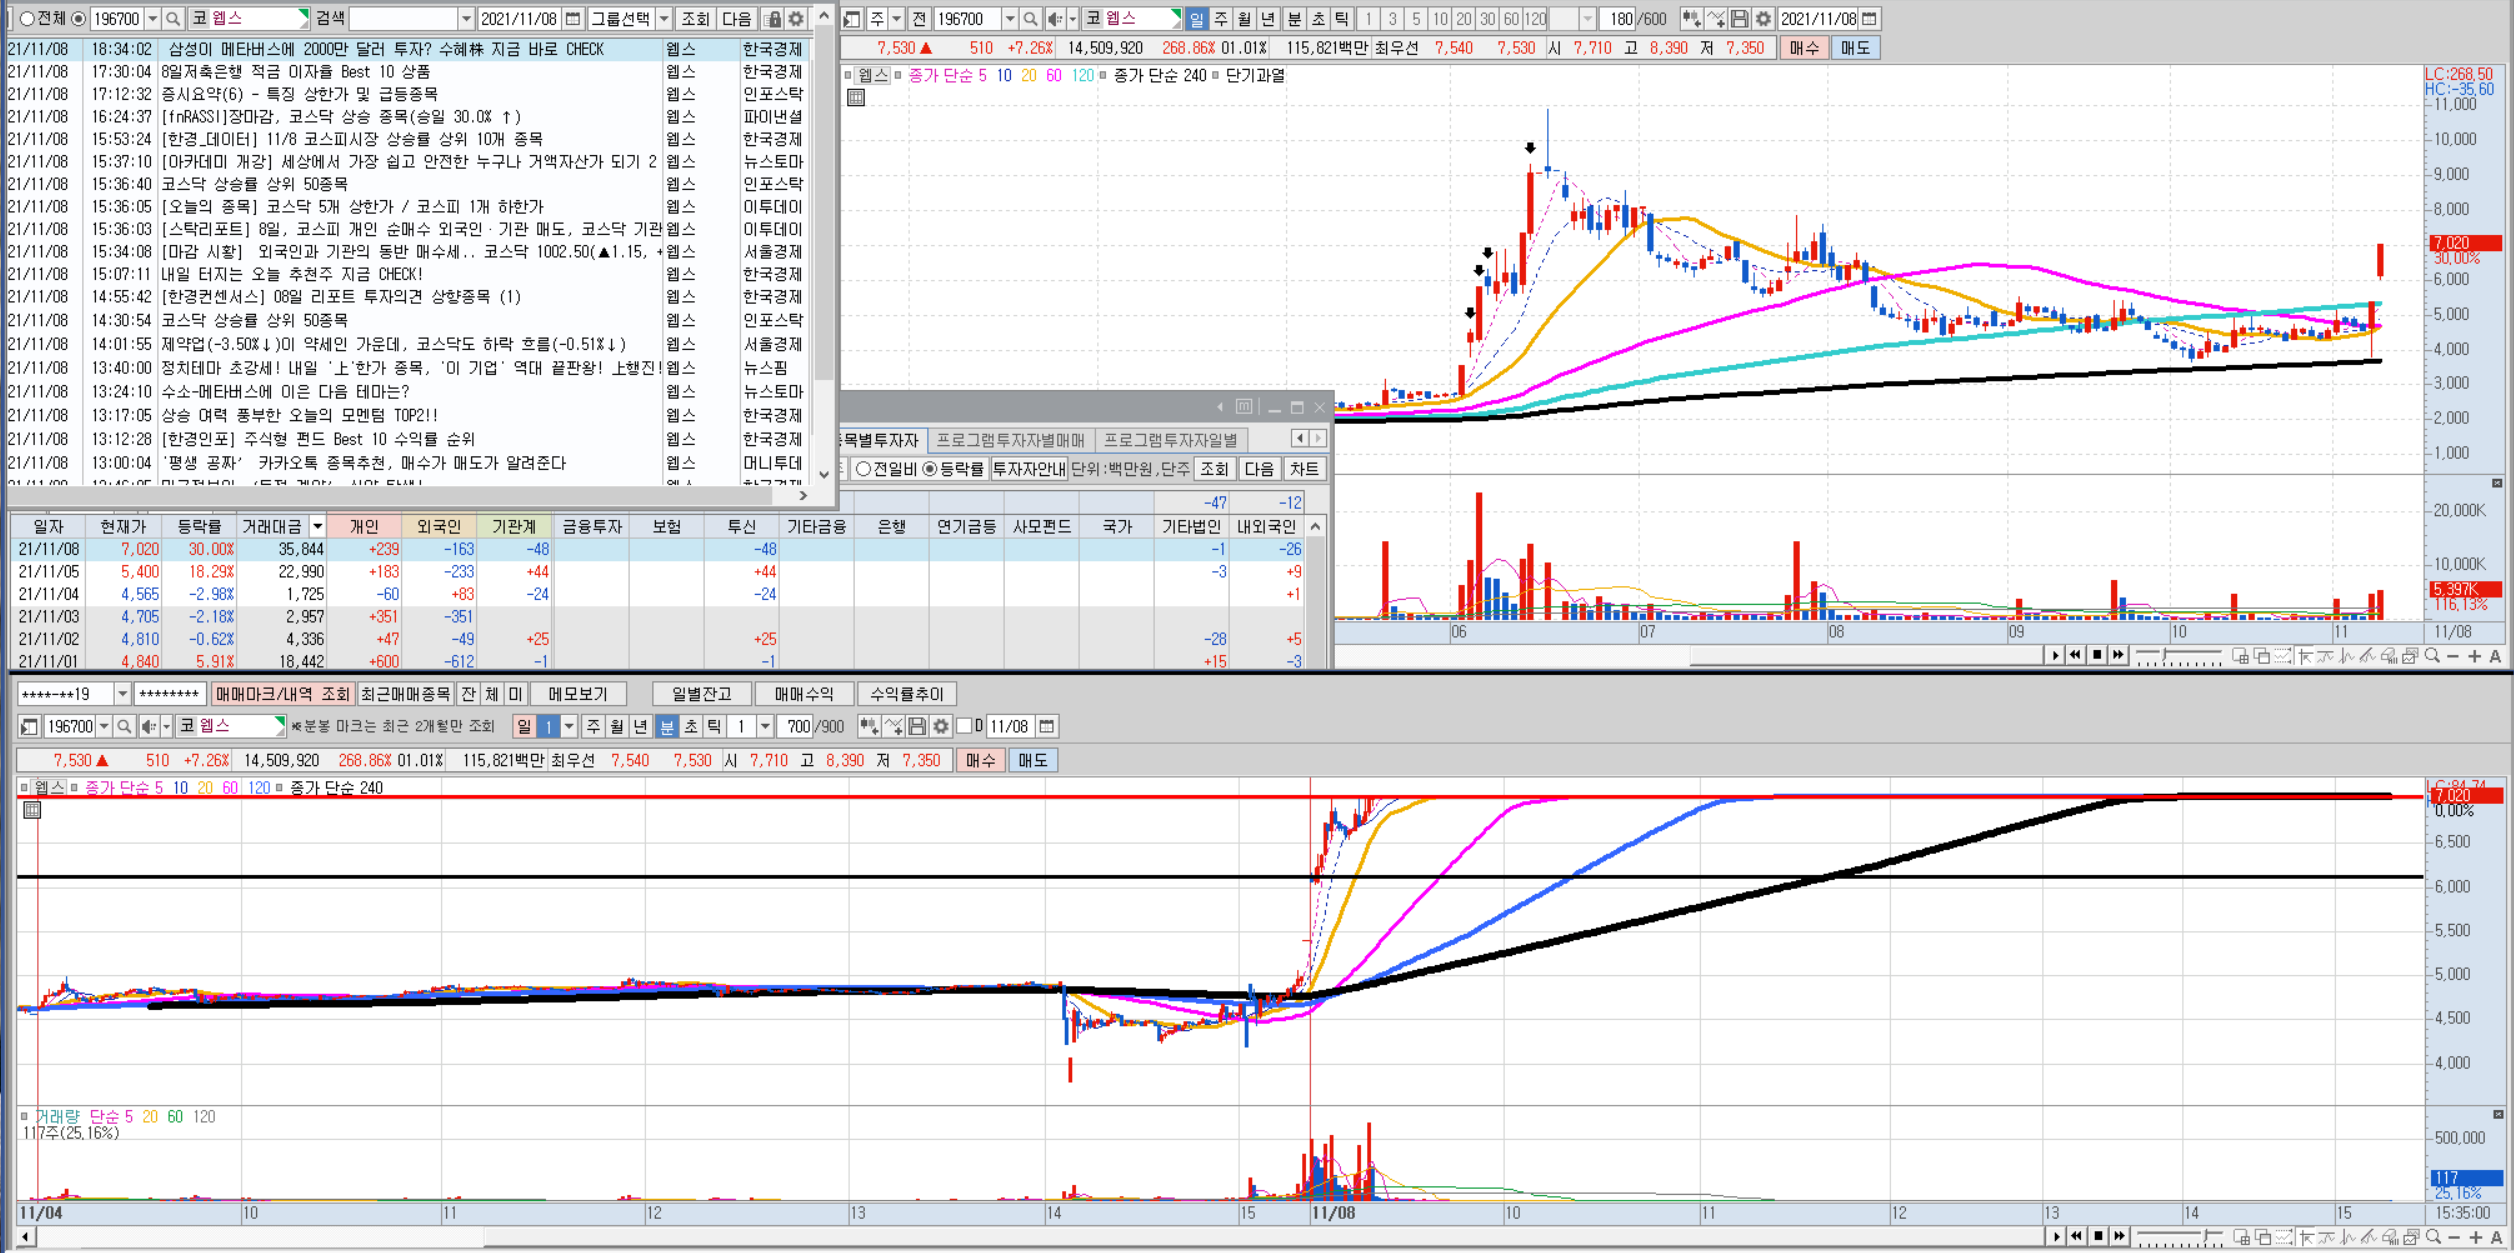
Task: Click the grid icon at top-left of the lower chart
Action: (x=32, y=810)
